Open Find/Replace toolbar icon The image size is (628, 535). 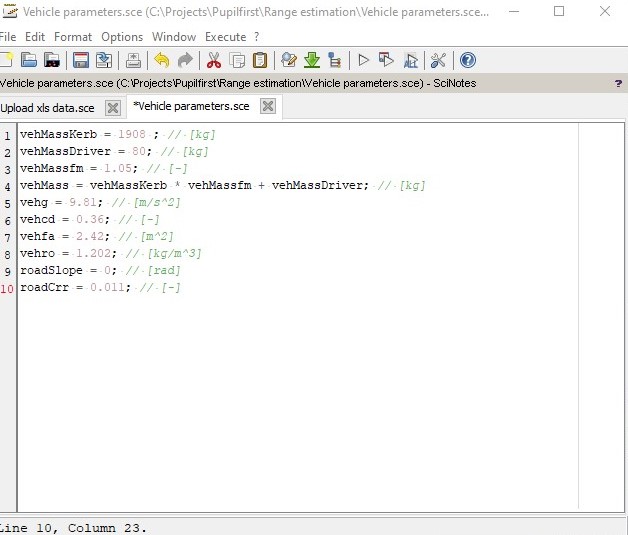click(x=289, y=60)
